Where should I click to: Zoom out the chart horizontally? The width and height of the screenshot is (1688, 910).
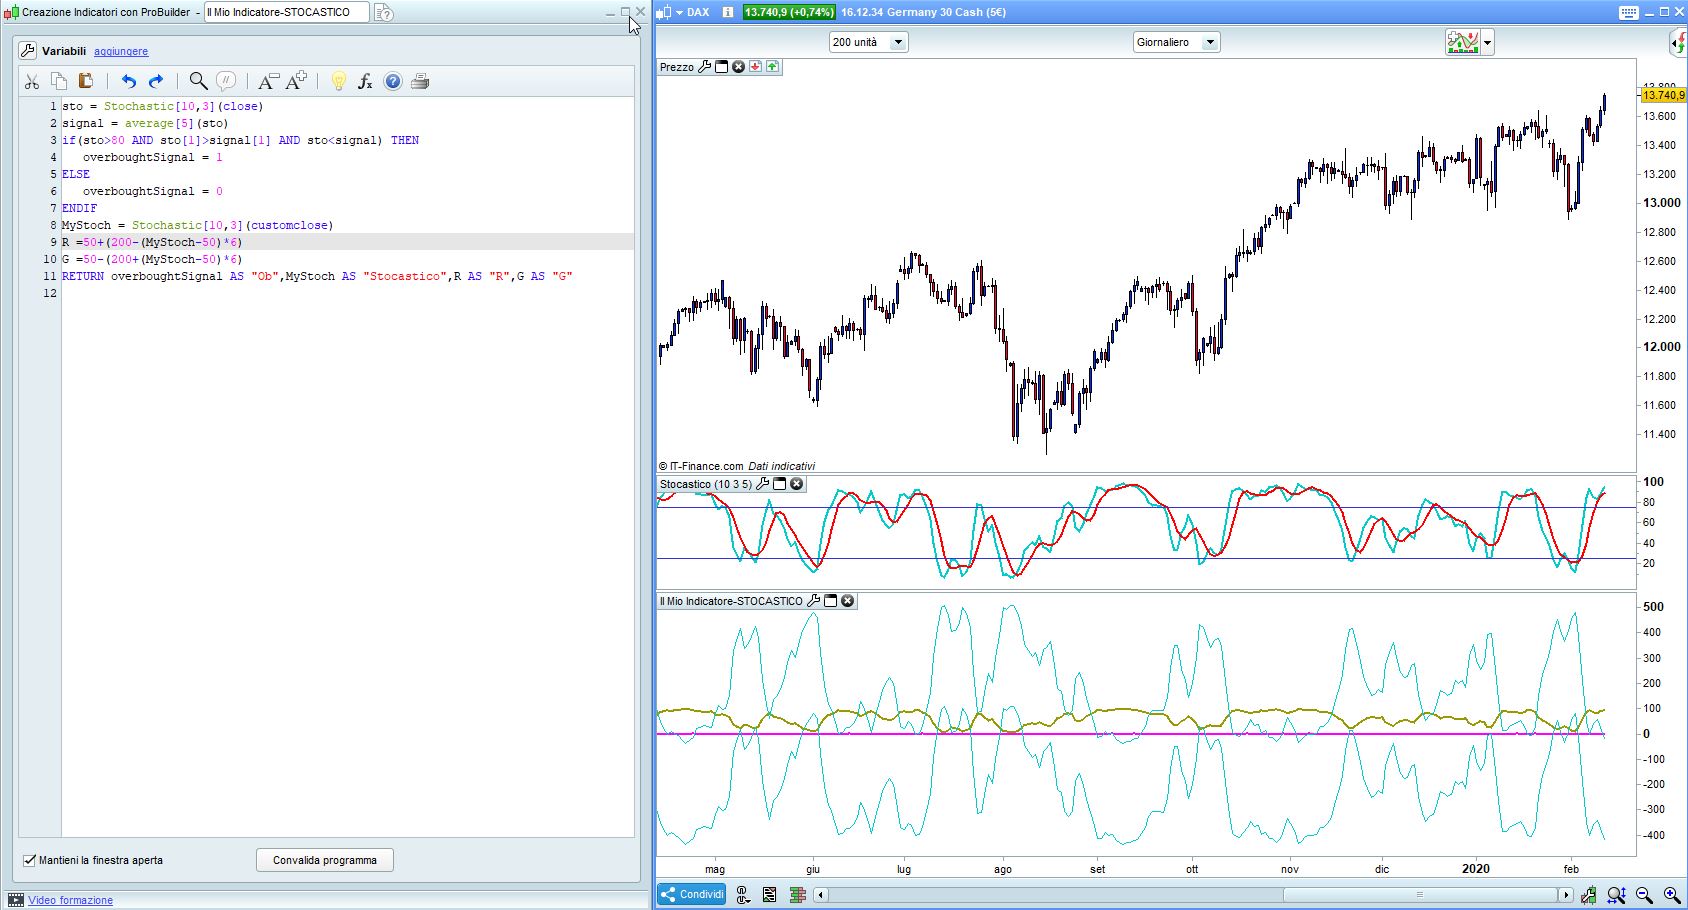coord(1644,895)
